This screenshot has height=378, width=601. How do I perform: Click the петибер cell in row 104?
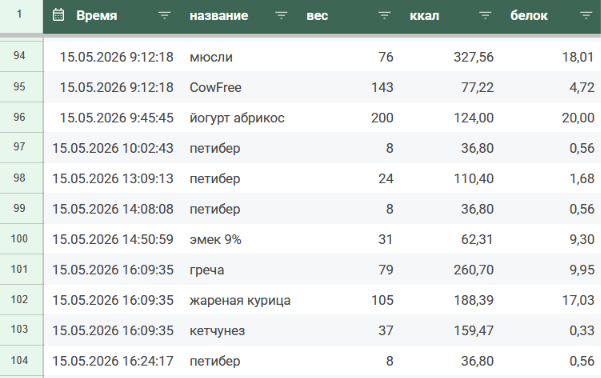[x=241, y=361]
